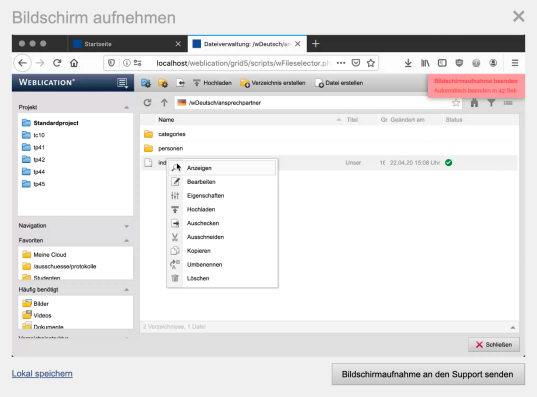
Task: Go to browser home page icon
Action: click(x=74, y=63)
